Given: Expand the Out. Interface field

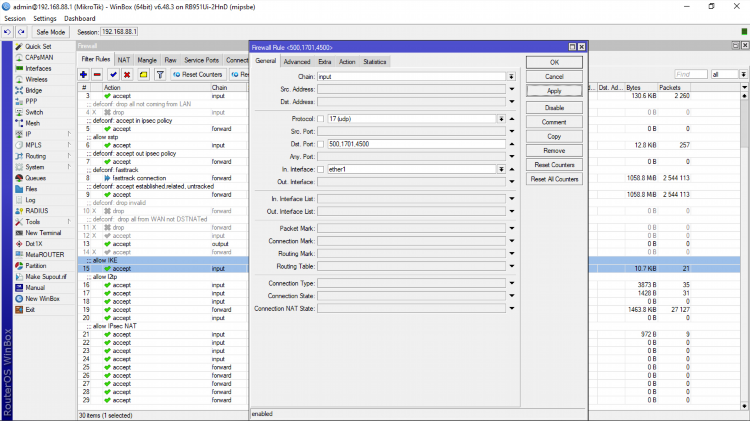Looking at the screenshot, I should pyautogui.click(x=512, y=182).
